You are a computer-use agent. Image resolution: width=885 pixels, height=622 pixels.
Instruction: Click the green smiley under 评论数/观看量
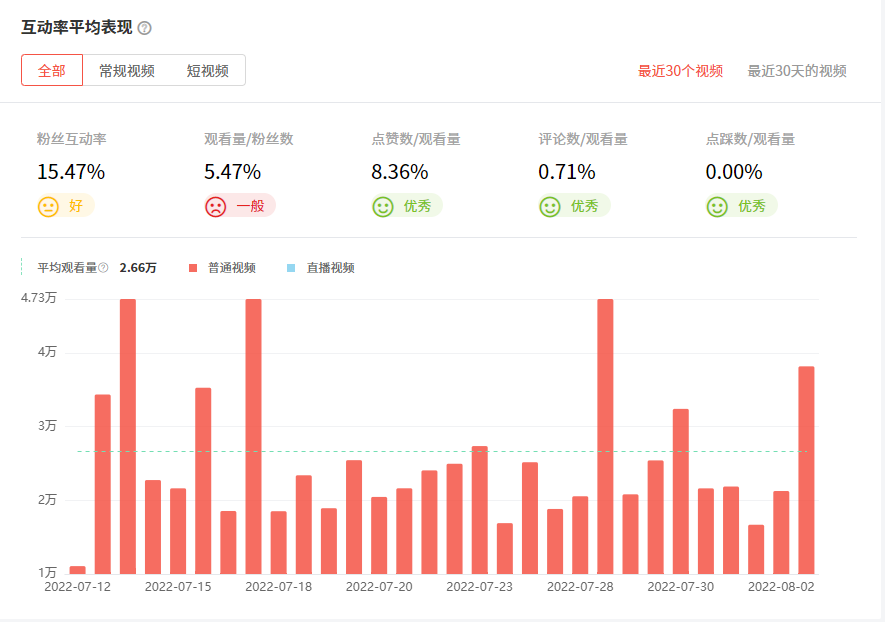pyautogui.click(x=550, y=207)
